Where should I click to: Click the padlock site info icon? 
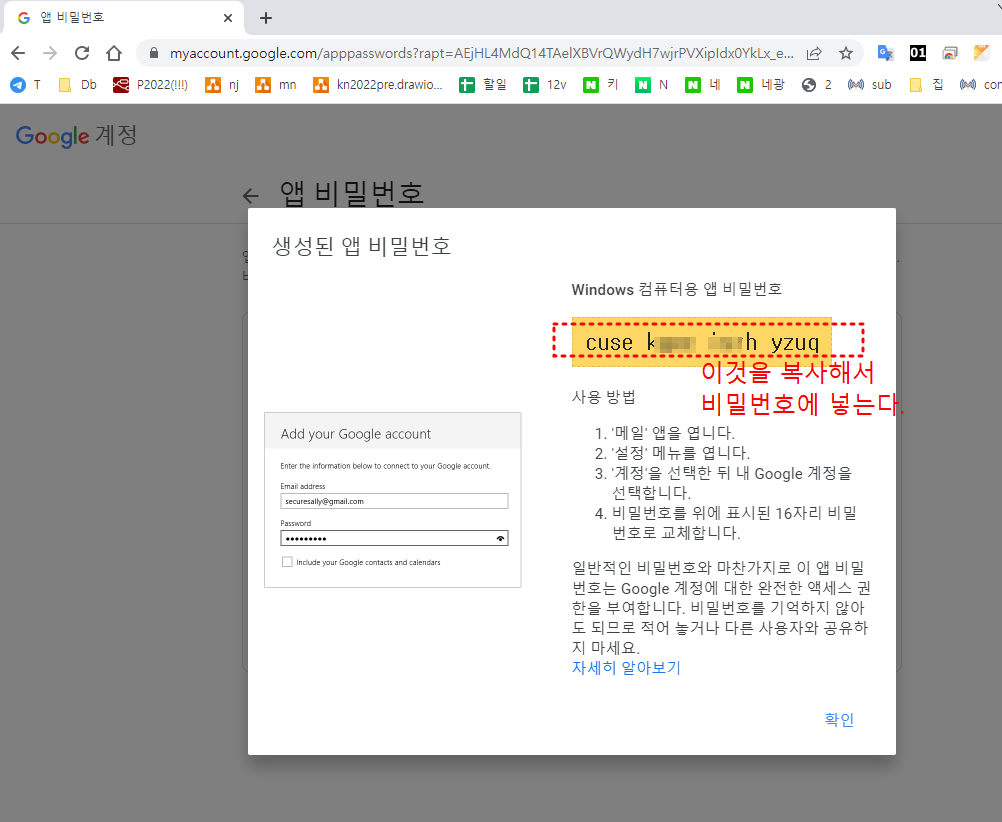[153, 53]
